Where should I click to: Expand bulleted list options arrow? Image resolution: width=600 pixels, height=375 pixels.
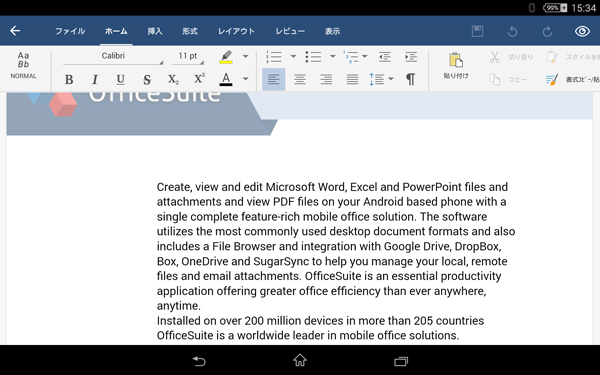click(x=333, y=57)
